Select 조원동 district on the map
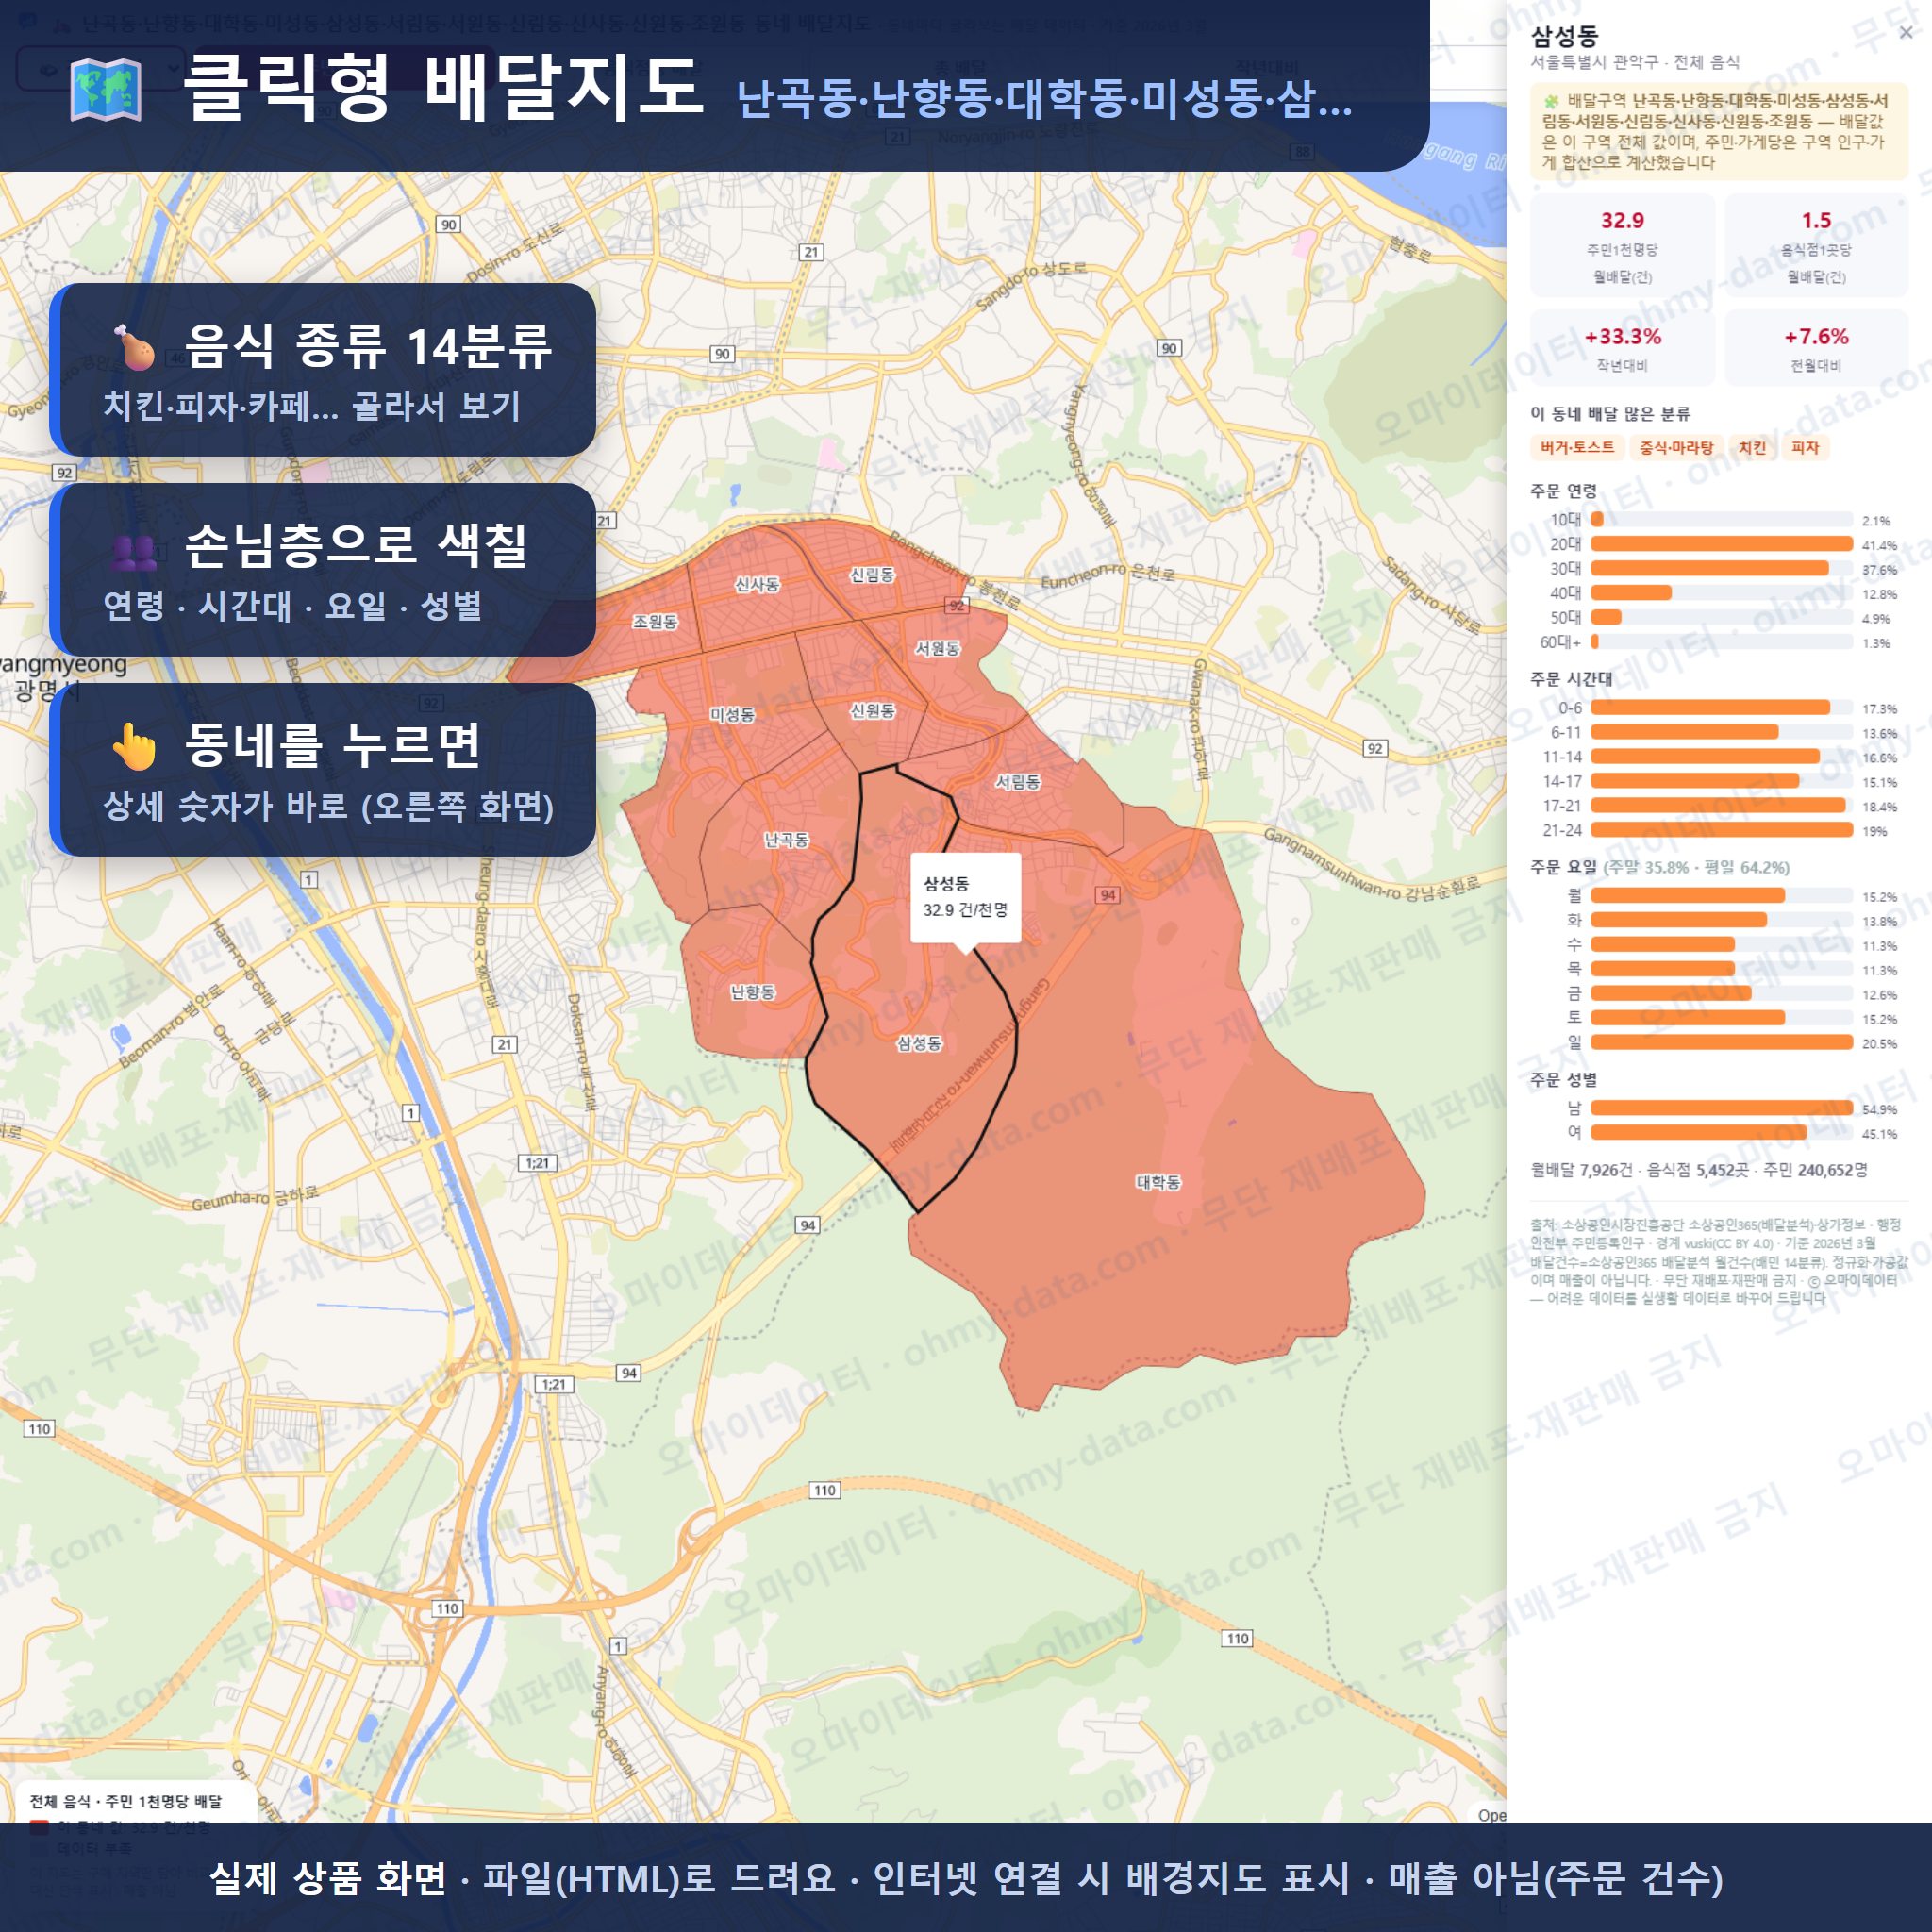 [655, 621]
